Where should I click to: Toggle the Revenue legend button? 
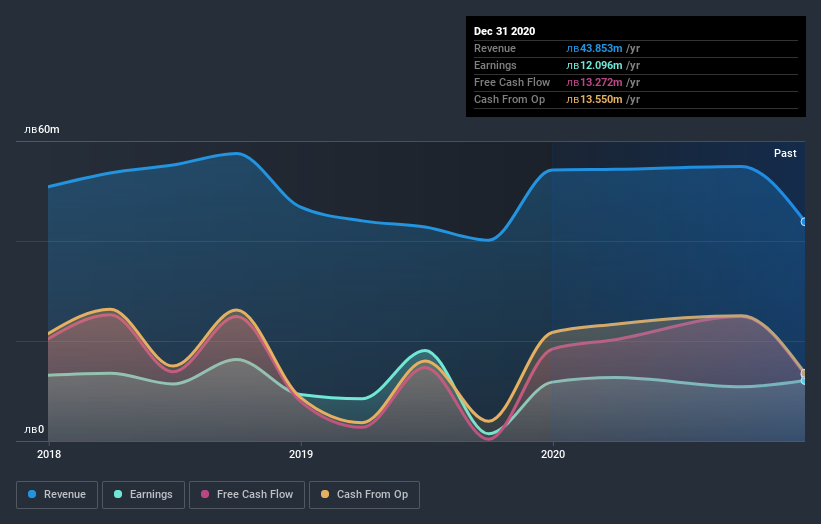point(57,495)
